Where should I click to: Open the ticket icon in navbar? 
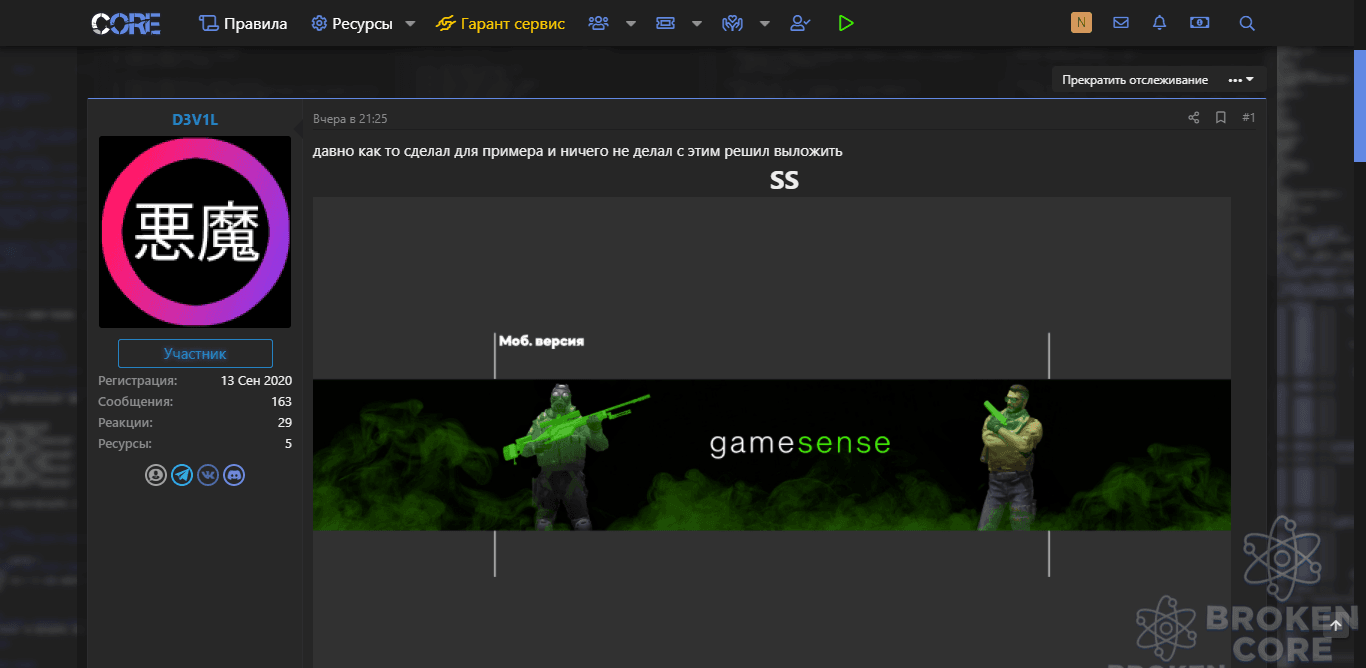(x=666, y=23)
